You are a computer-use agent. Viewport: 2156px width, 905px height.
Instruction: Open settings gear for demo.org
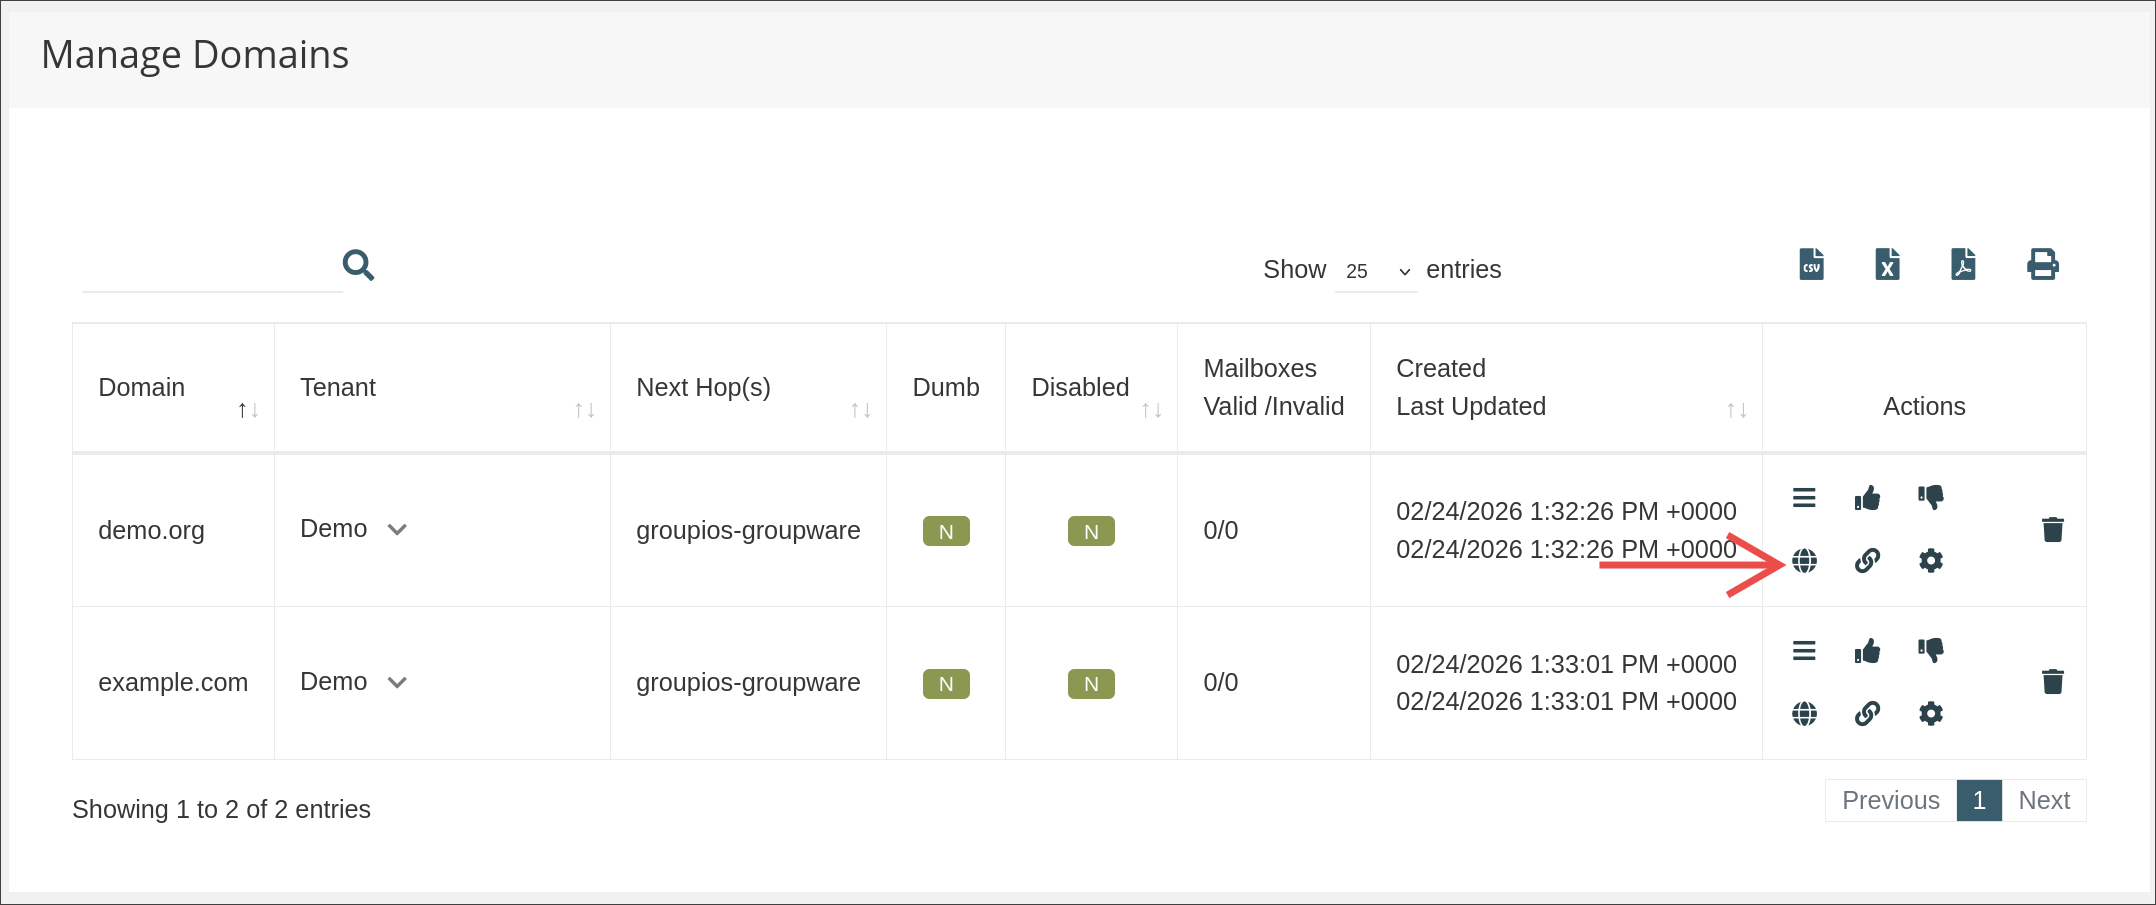pos(1930,561)
